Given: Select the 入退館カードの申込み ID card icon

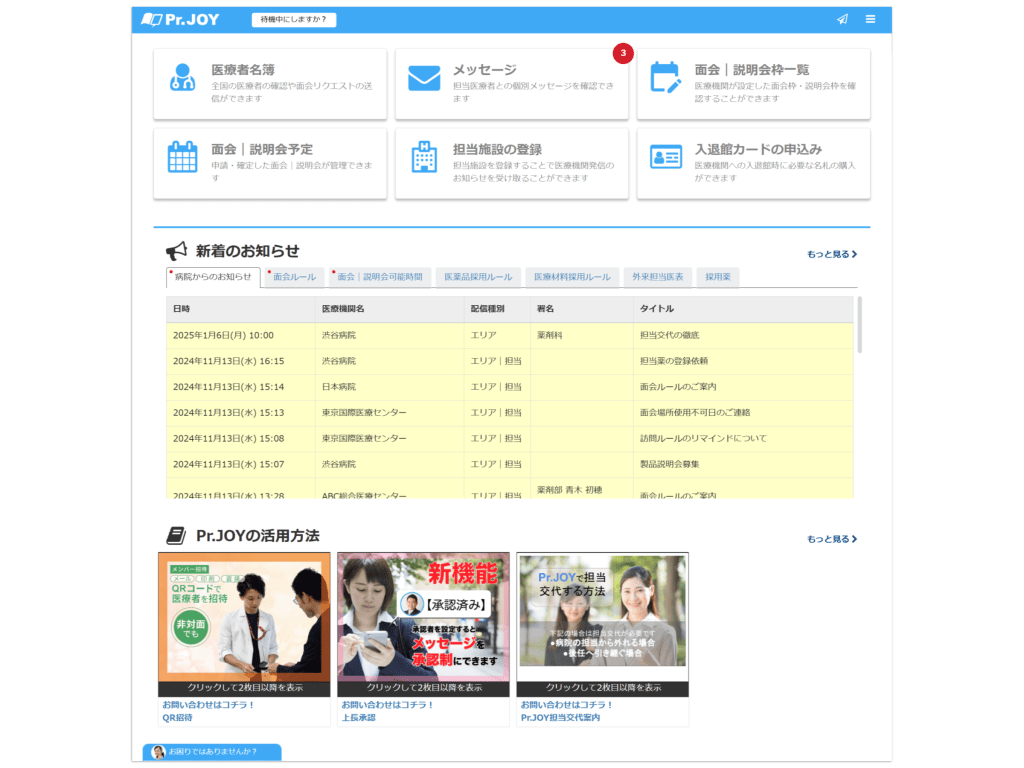Looking at the screenshot, I should tap(666, 157).
